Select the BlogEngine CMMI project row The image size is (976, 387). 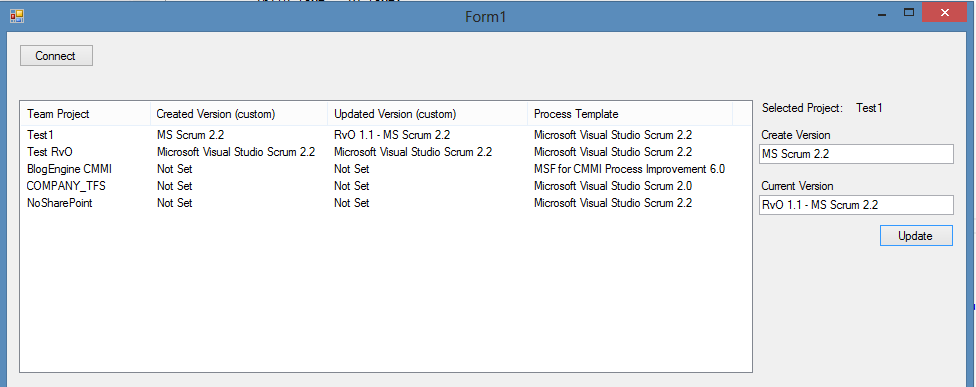coord(385,169)
